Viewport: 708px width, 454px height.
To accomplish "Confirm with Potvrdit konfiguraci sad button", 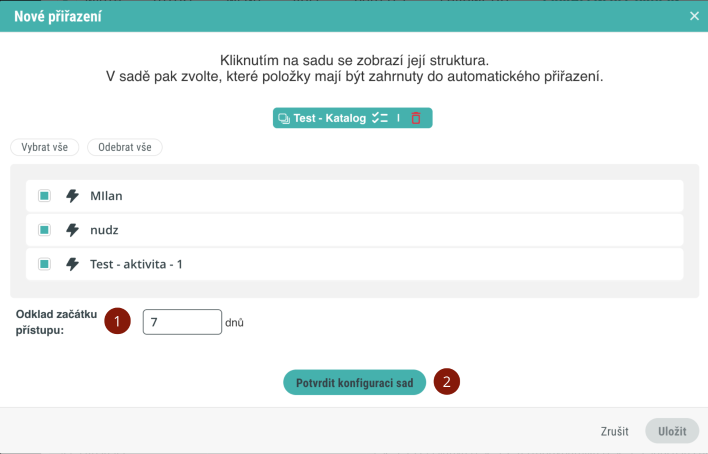I will click(x=354, y=383).
